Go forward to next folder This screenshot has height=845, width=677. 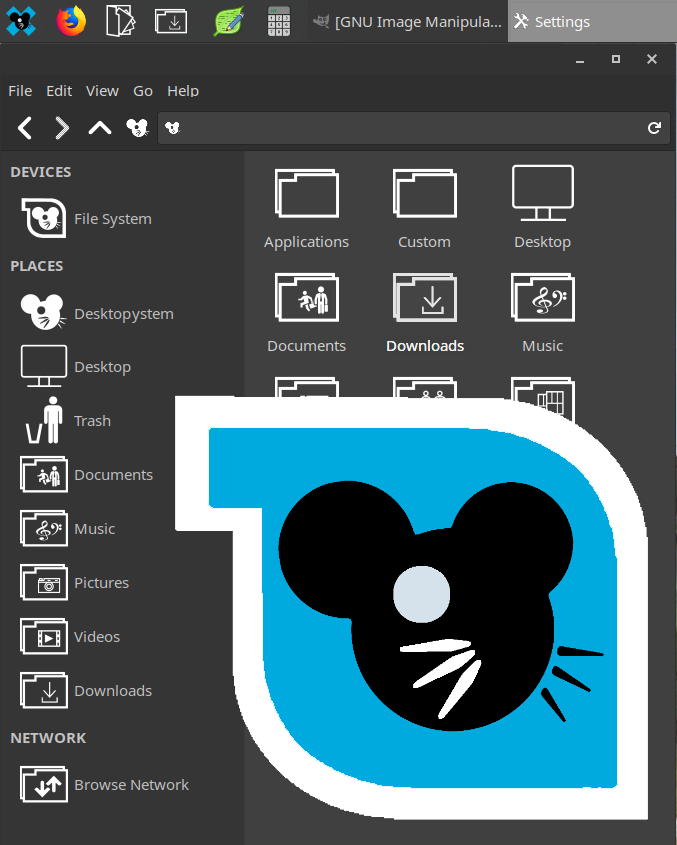pyautogui.click(x=63, y=128)
